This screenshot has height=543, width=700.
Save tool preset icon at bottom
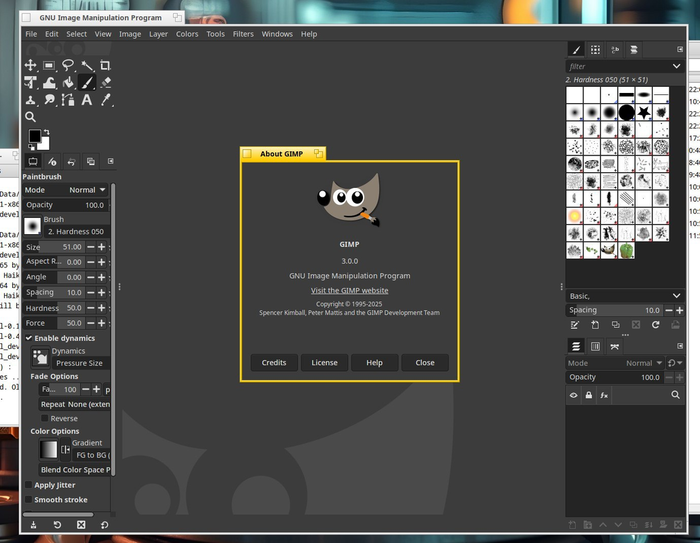click(33, 525)
